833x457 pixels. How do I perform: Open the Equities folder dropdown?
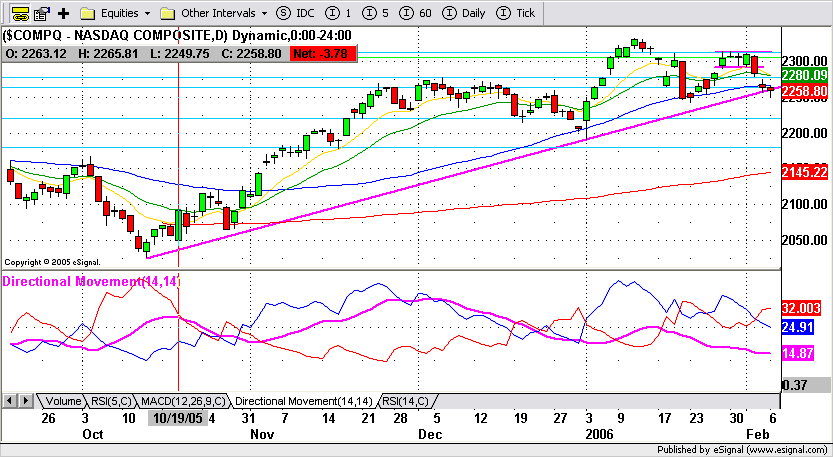(147, 13)
